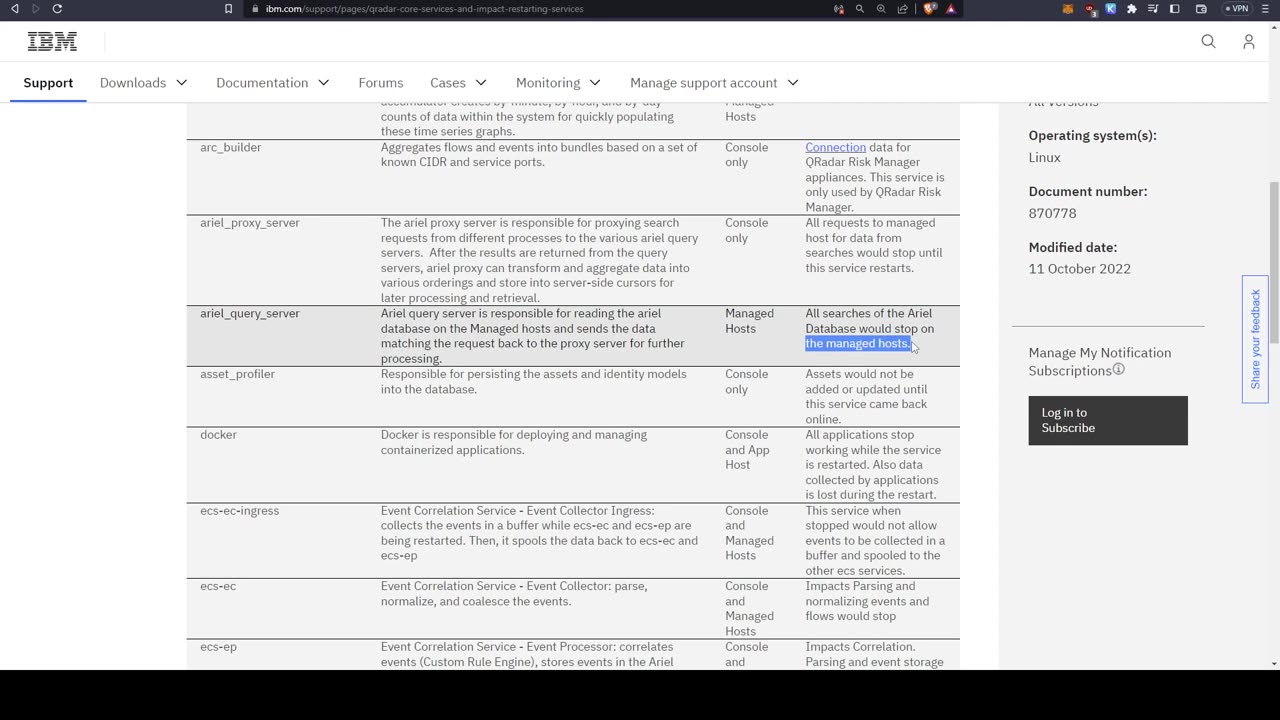Open uBlock extension with badge 3
This screenshot has height=720, width=1280.
click(1090, 10)
